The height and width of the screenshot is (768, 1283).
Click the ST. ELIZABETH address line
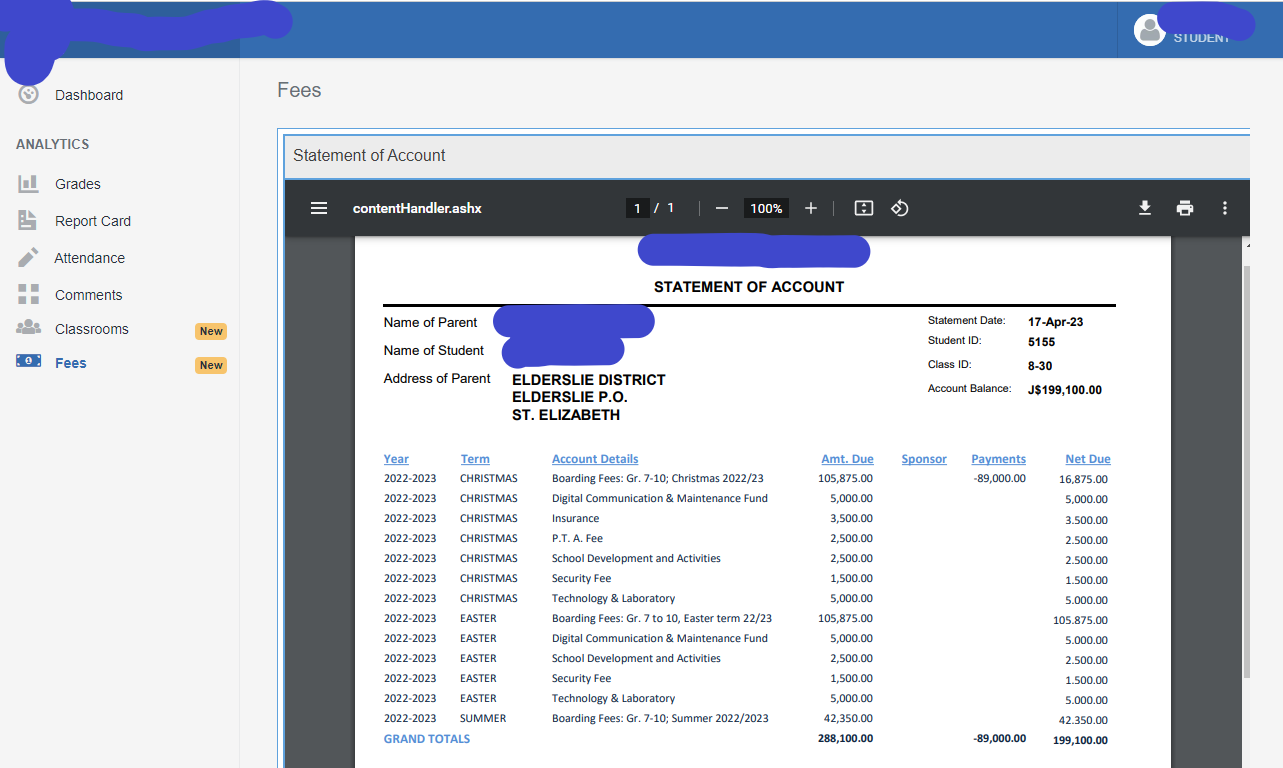pos(565,415)
